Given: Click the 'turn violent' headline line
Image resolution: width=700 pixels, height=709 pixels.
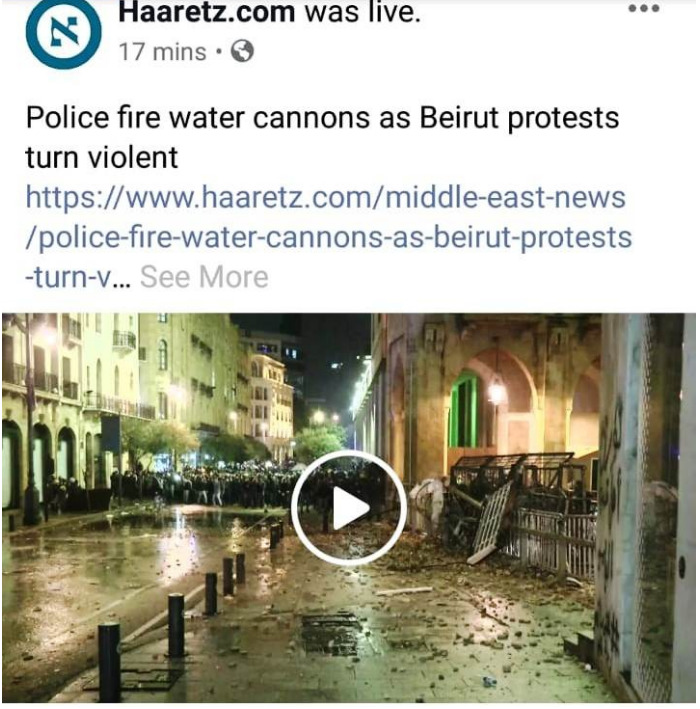Looking at the screenshot, I should coord(102,157).
